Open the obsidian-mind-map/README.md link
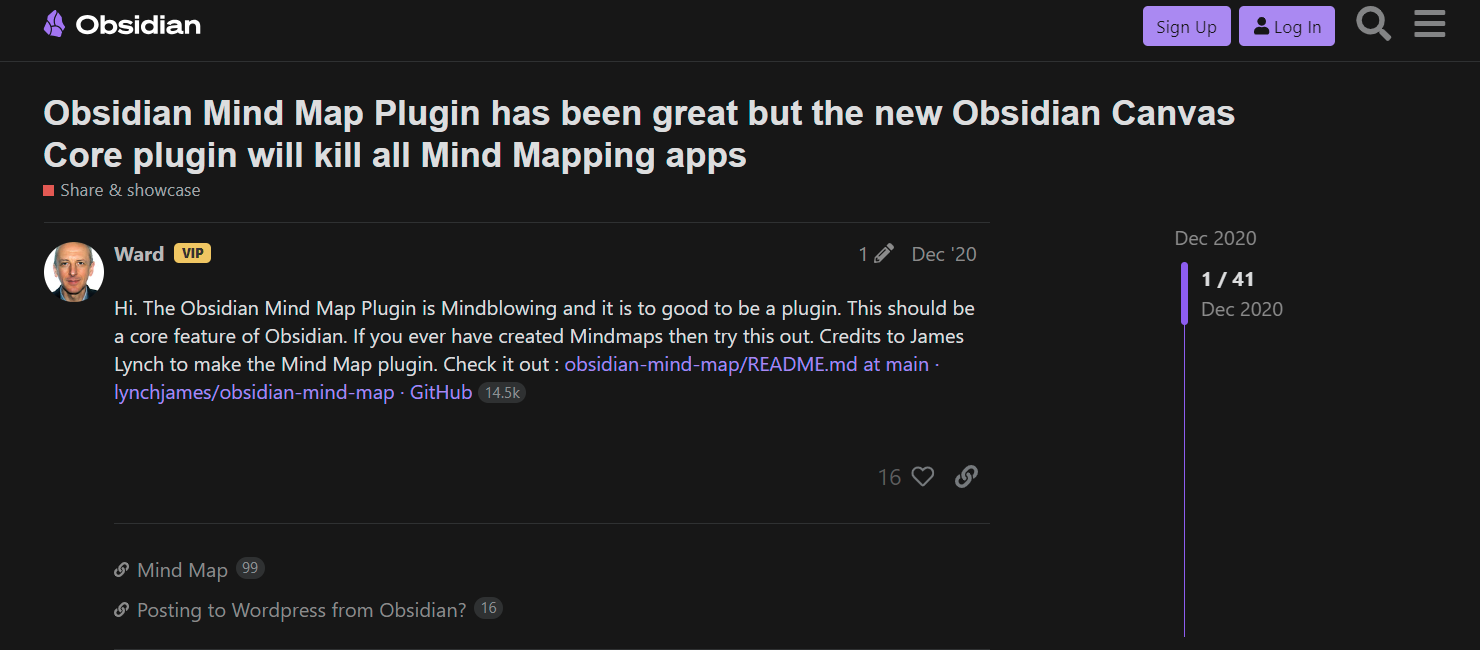 coord(746,364)
